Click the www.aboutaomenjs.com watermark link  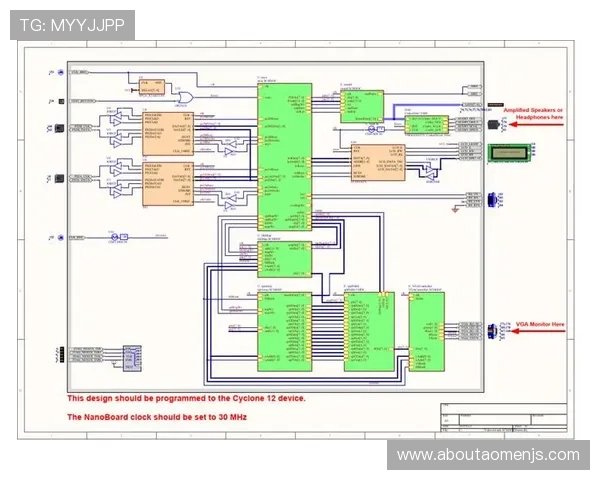pos(487,455)
